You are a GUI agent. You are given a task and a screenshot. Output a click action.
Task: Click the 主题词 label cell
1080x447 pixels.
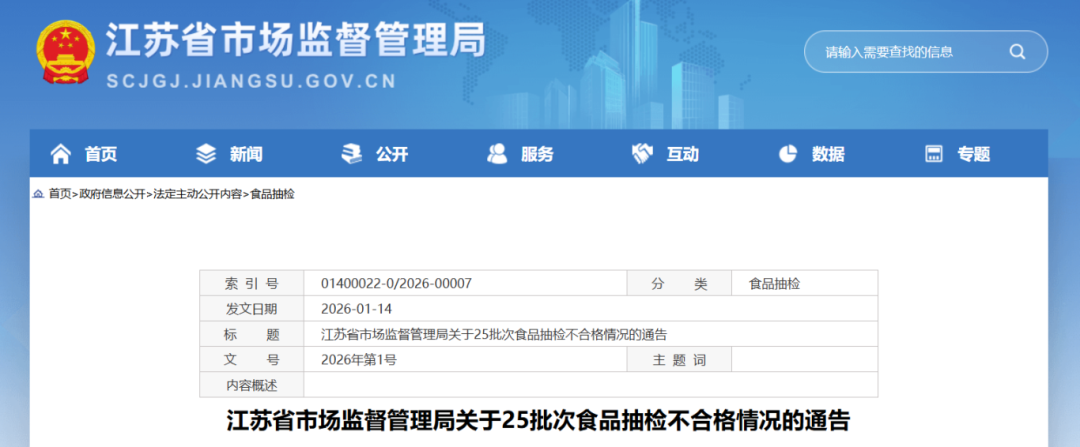point(679,360)
